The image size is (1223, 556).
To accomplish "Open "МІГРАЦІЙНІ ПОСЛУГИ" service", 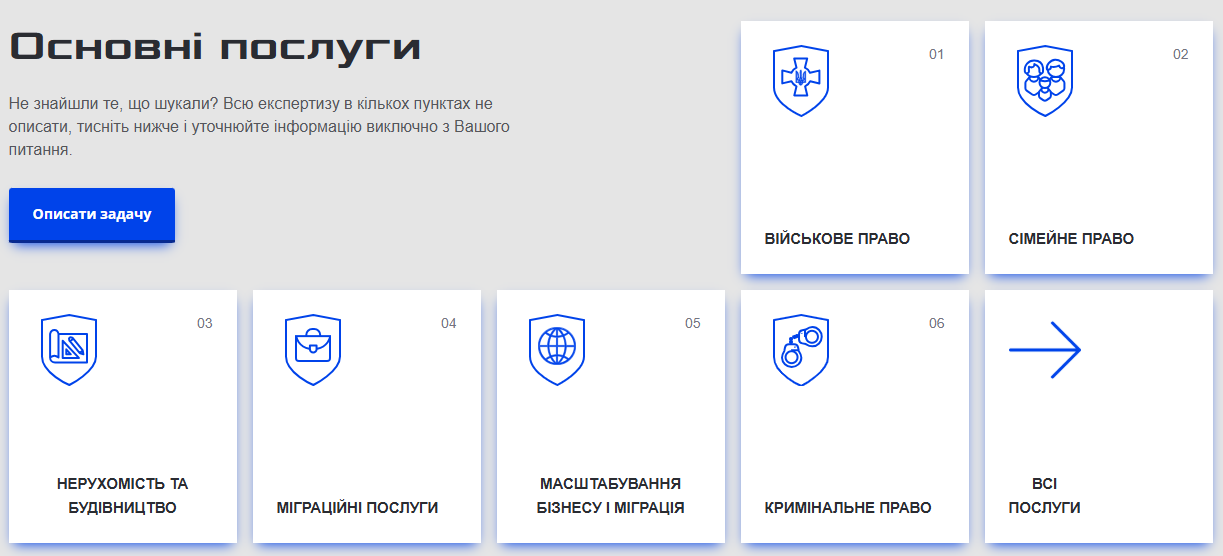I will click(357, 508).
